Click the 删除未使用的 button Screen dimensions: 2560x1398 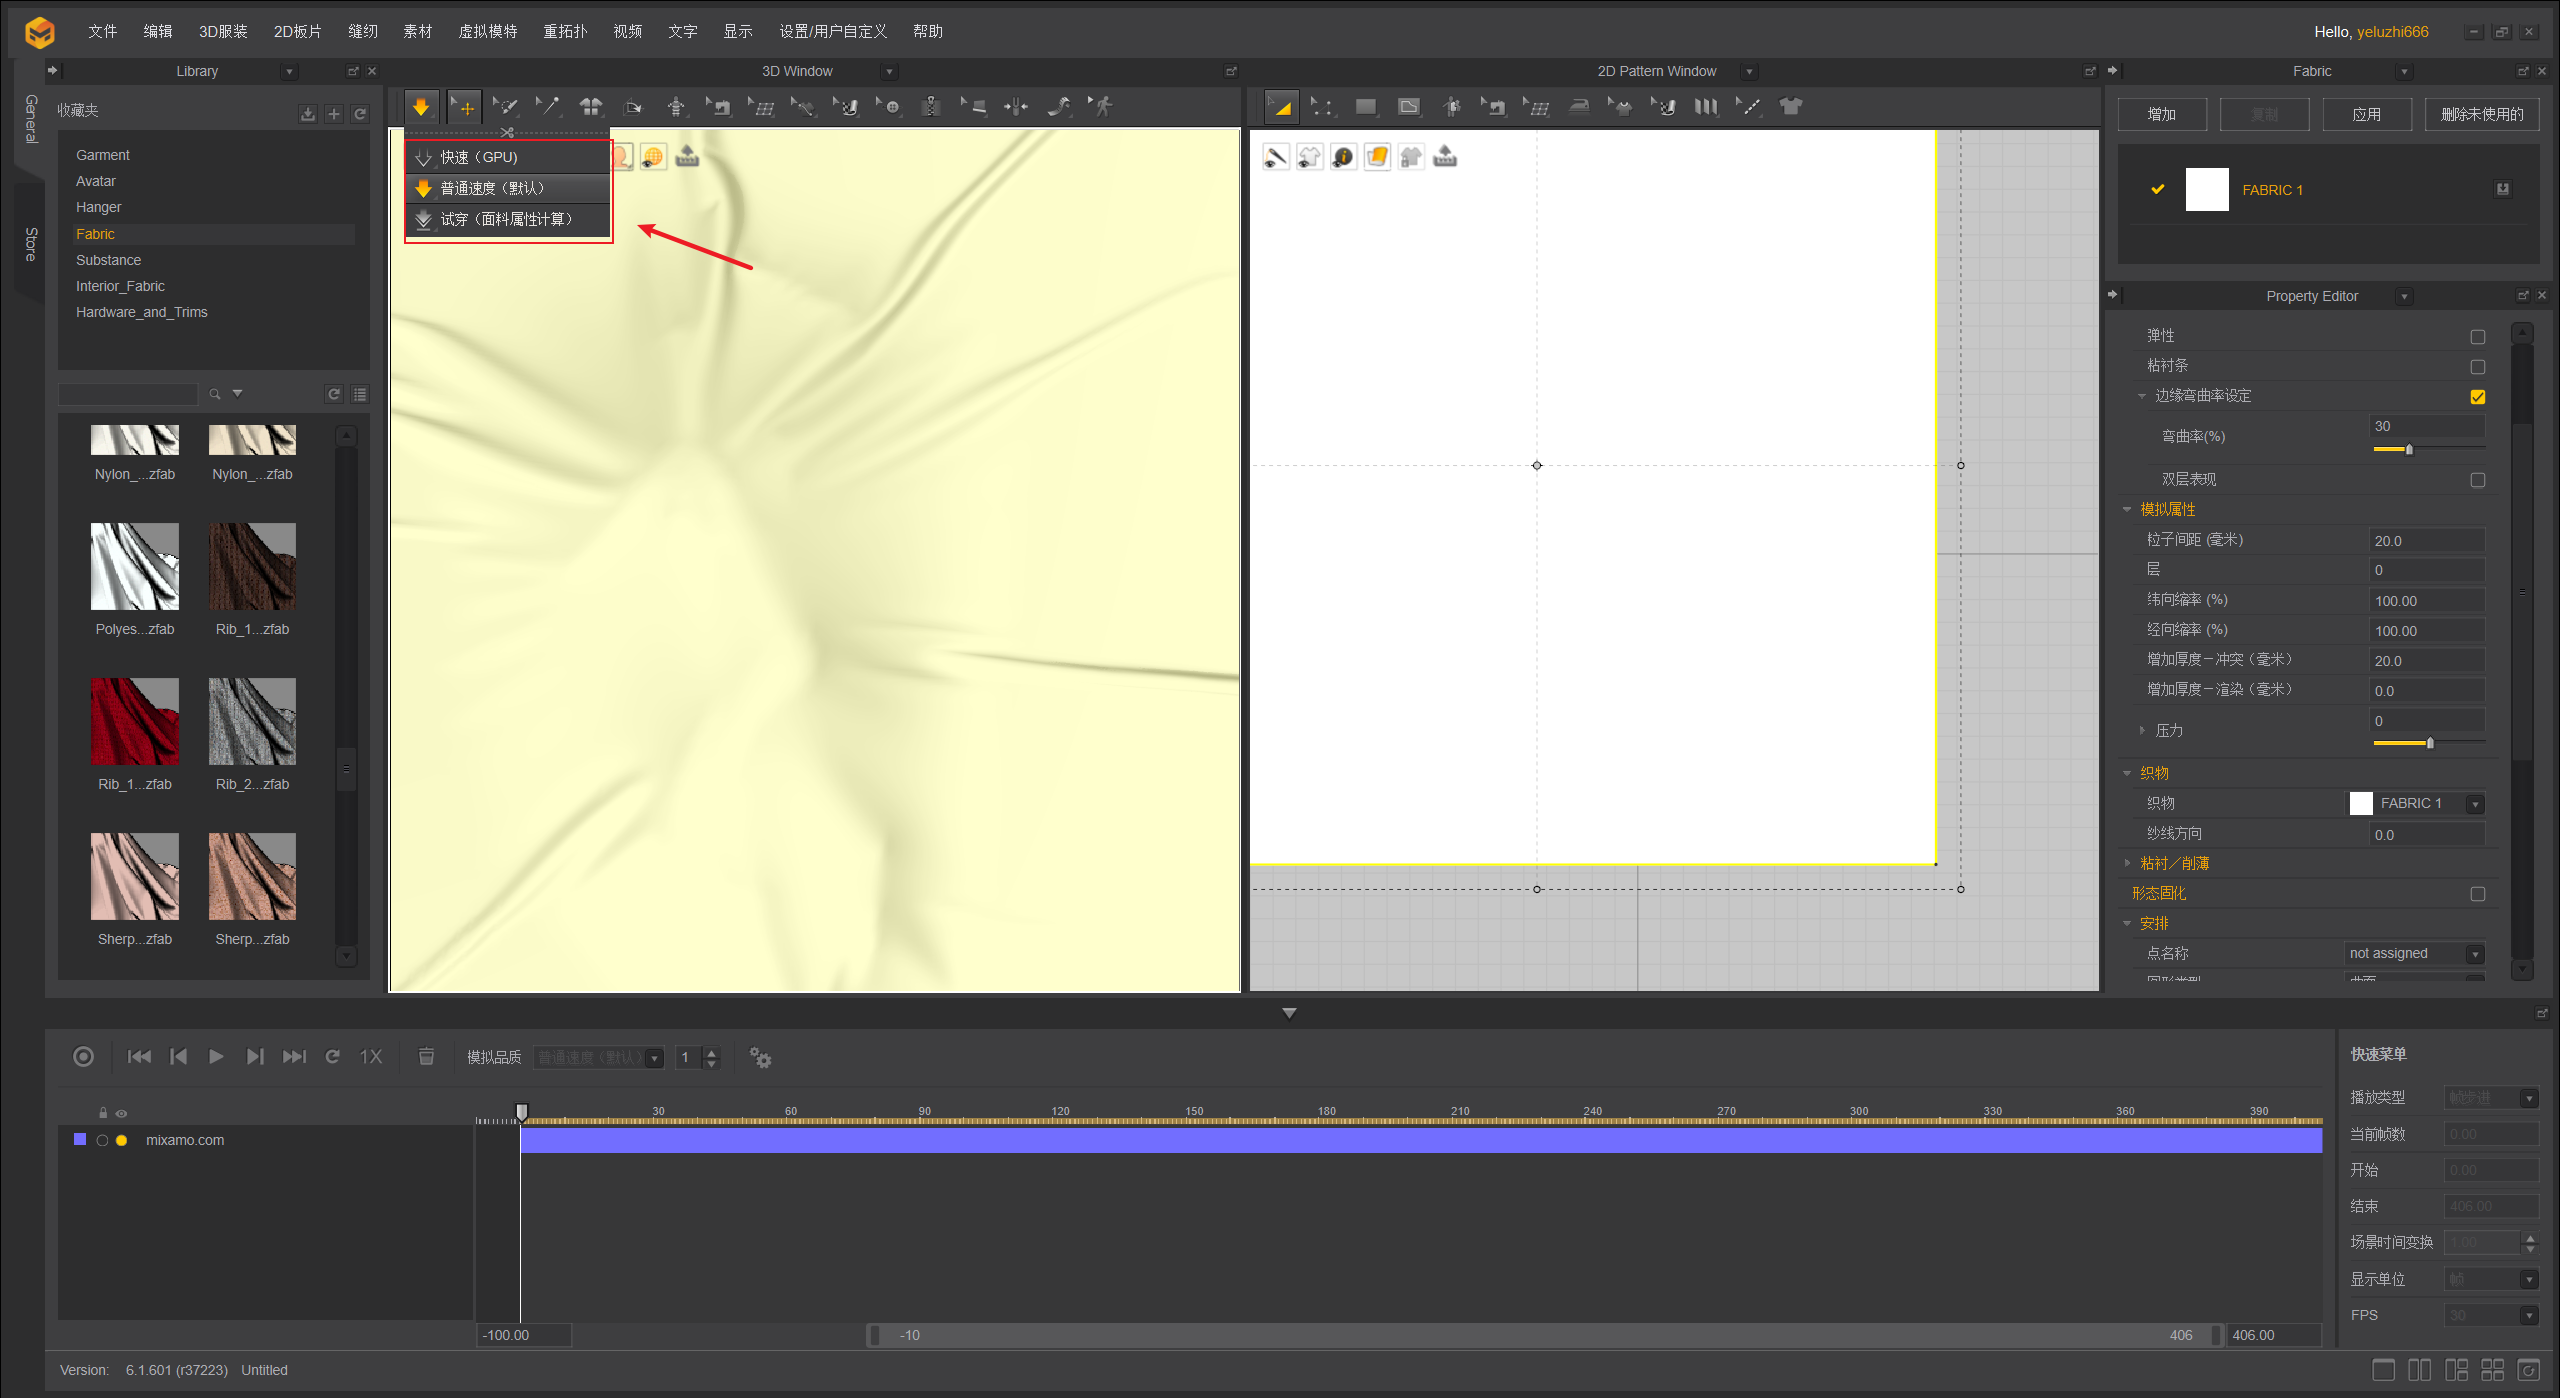coord(2481,114)
